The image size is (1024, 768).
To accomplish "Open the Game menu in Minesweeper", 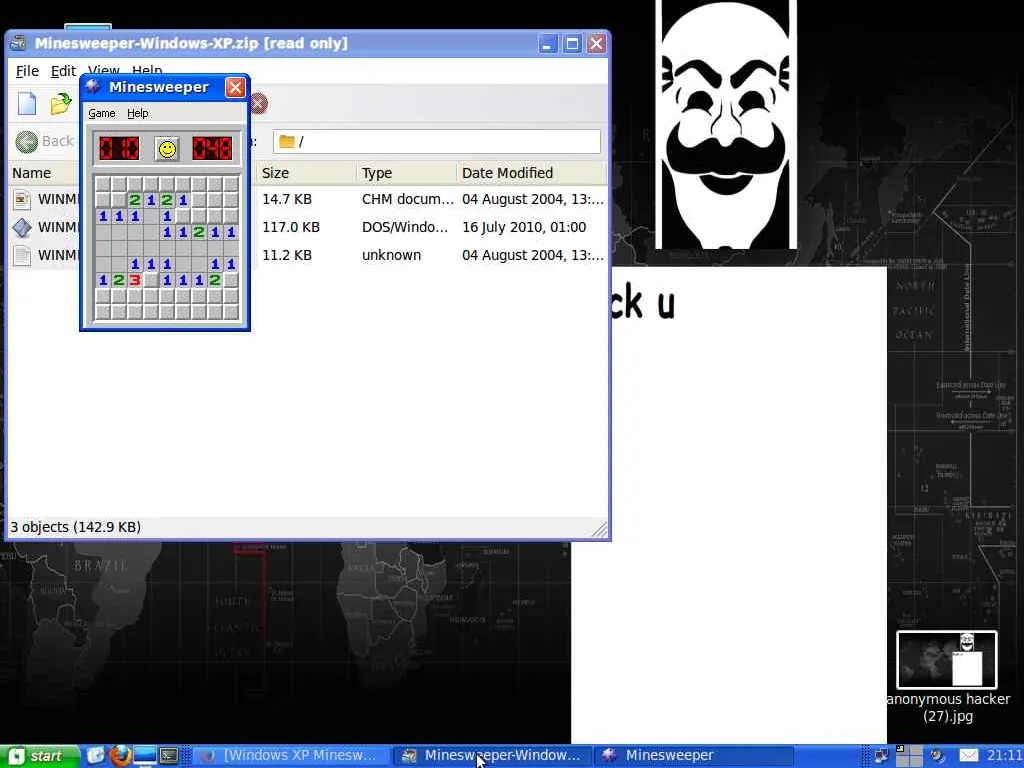I will 102,113.
